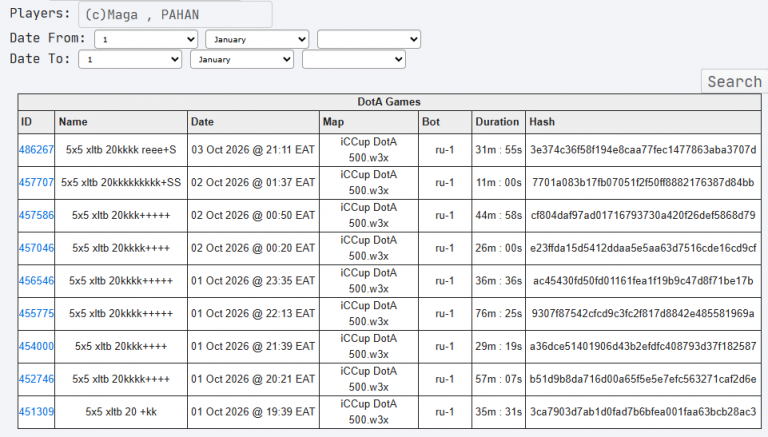Viewport: 768px width, 437px height.
Task: Open game ID 457707 link
Action: [x=36, y=182]
